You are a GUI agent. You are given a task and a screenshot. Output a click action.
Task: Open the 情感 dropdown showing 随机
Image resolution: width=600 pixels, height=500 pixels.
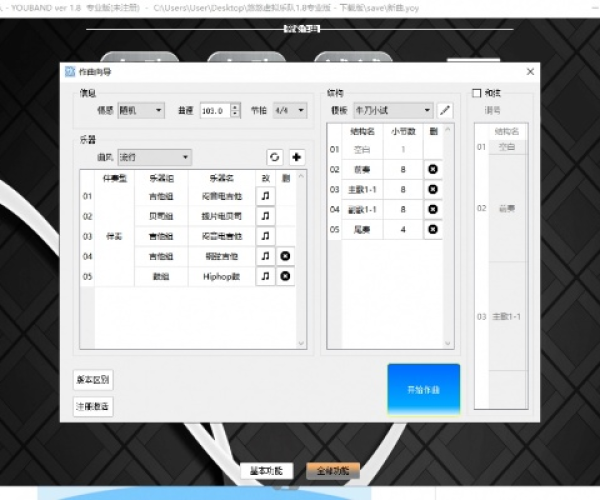click(141, 111)
